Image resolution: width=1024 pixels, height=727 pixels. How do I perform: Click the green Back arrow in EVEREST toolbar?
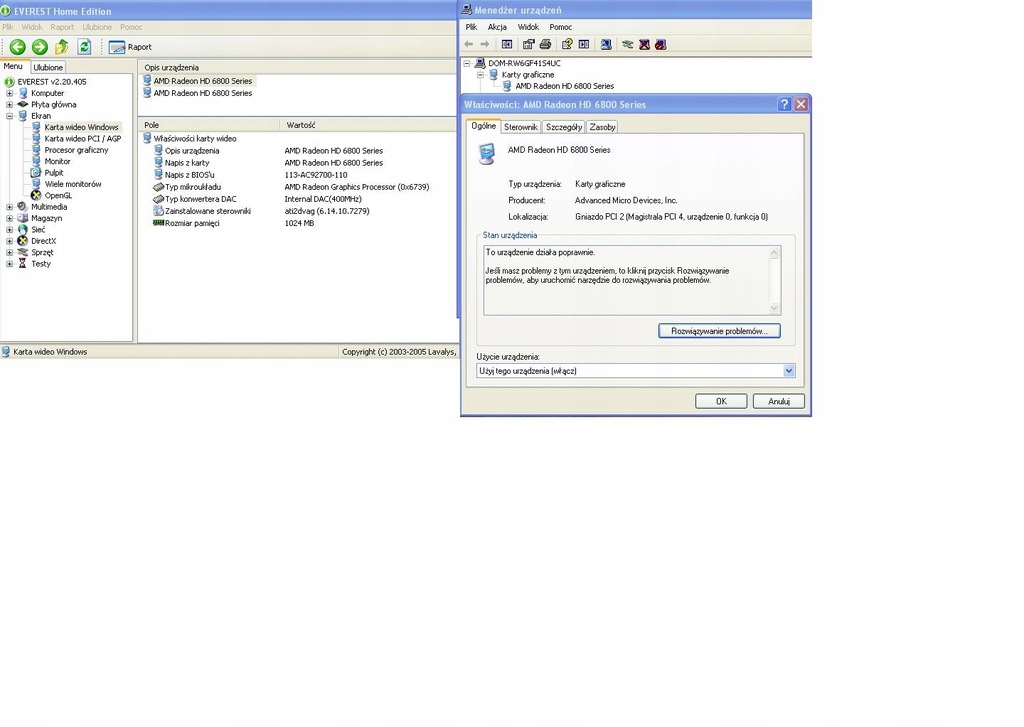coord(18,46)
